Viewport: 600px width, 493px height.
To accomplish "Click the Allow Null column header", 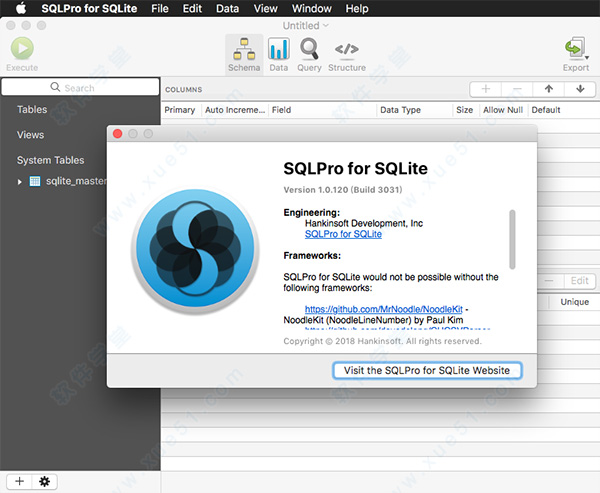I will click(503, 110).
